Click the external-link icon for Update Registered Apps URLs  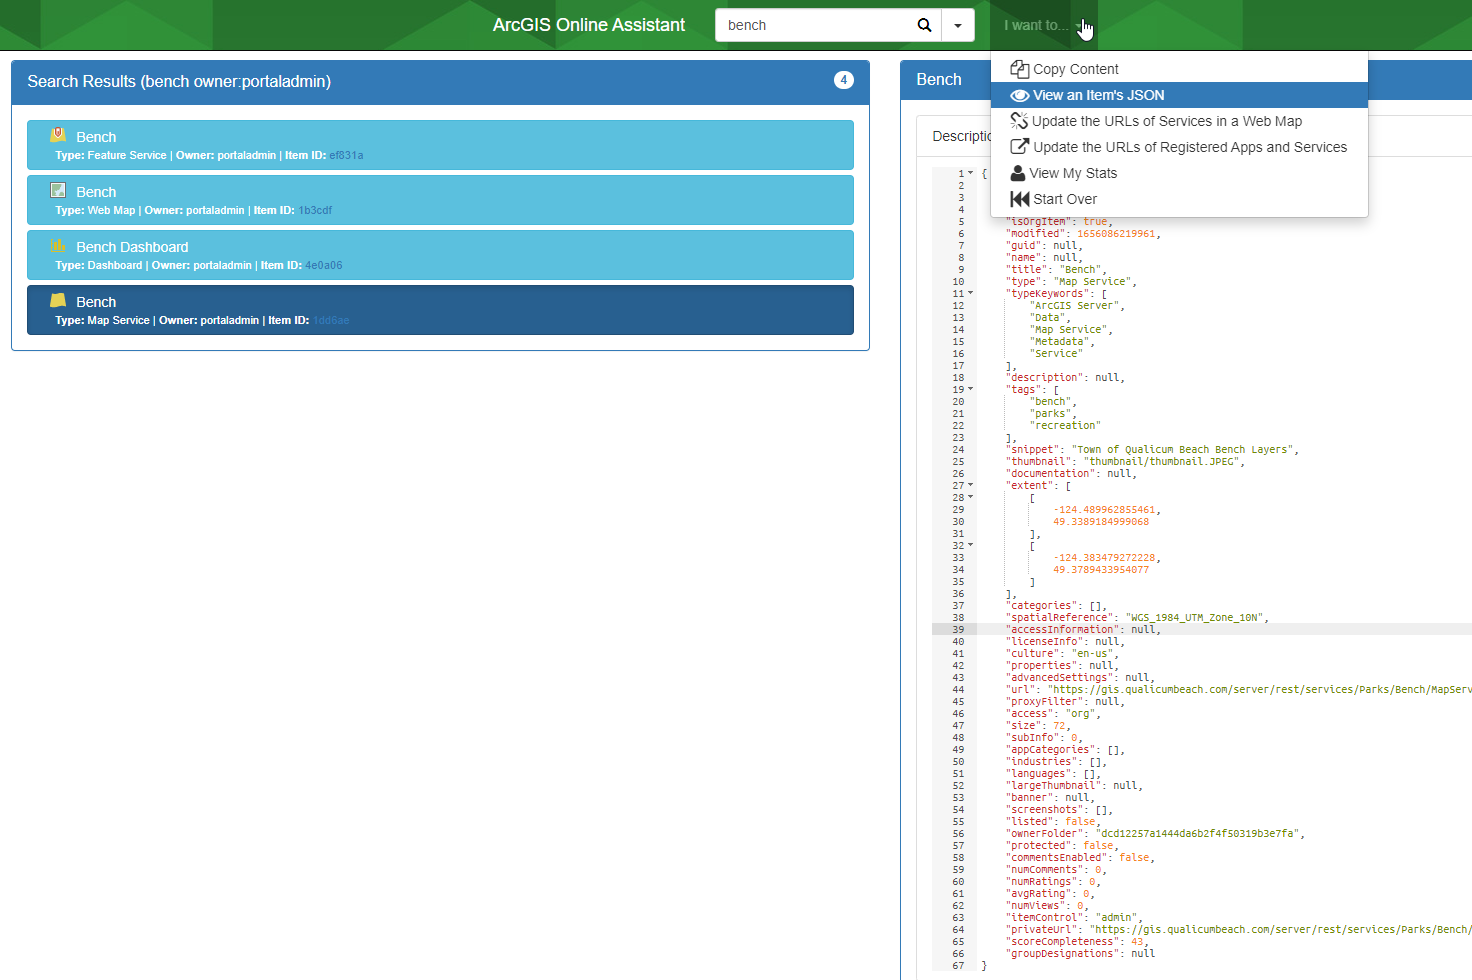tap(1019, 147)
